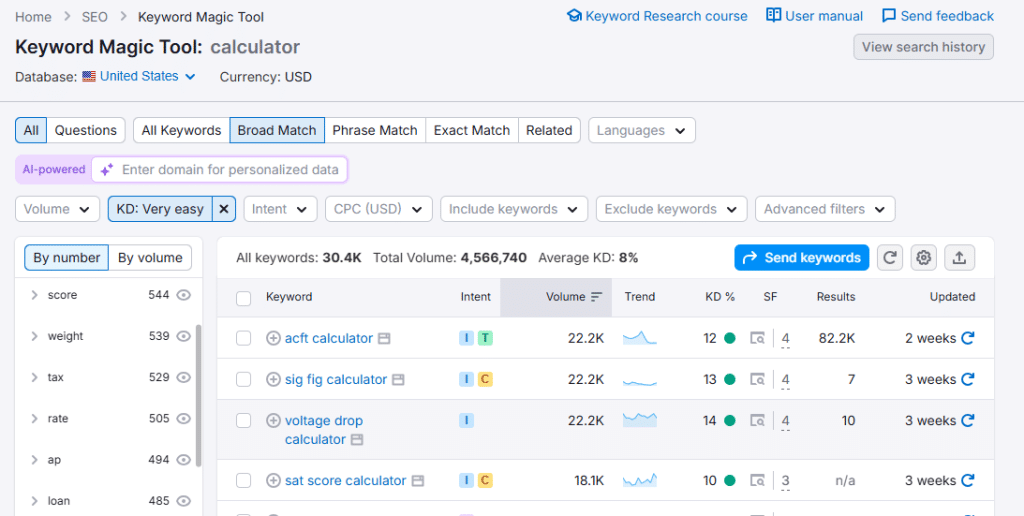
Task: Refresh sat score calculator row metrics
Action: pyautogui.click(x=968, y=481)
